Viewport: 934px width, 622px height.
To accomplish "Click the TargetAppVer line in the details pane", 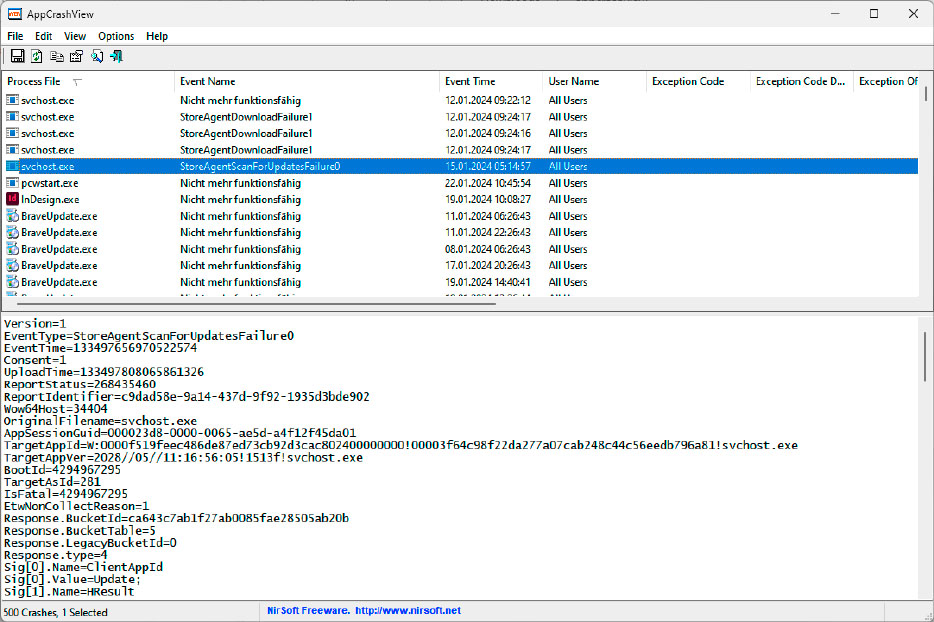I will (x=183, y=458).
